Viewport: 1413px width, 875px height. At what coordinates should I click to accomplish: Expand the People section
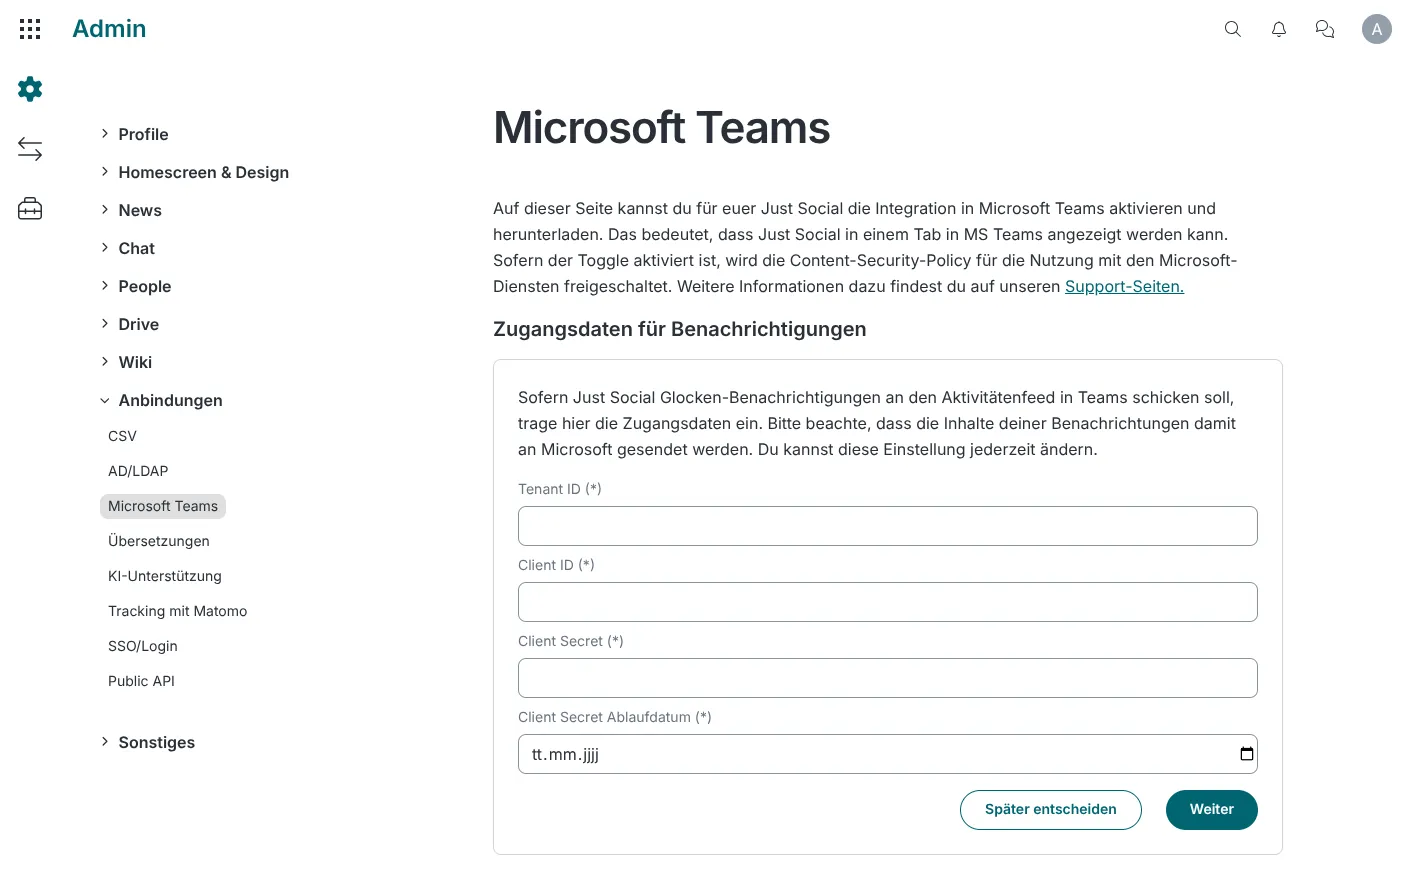(x=135, y=286)
